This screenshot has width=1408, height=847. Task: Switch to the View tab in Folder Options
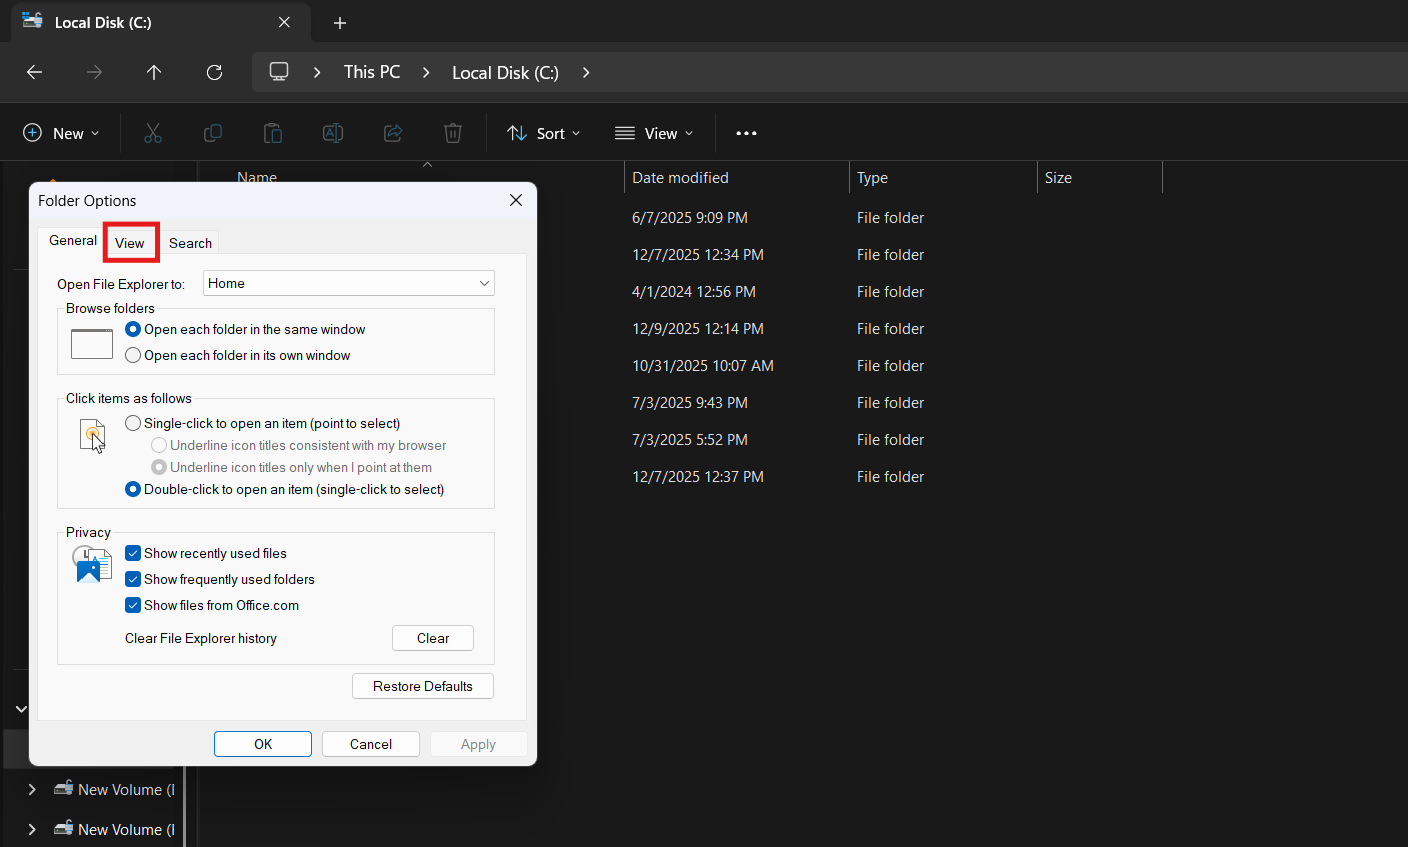[x=130, y=242]
